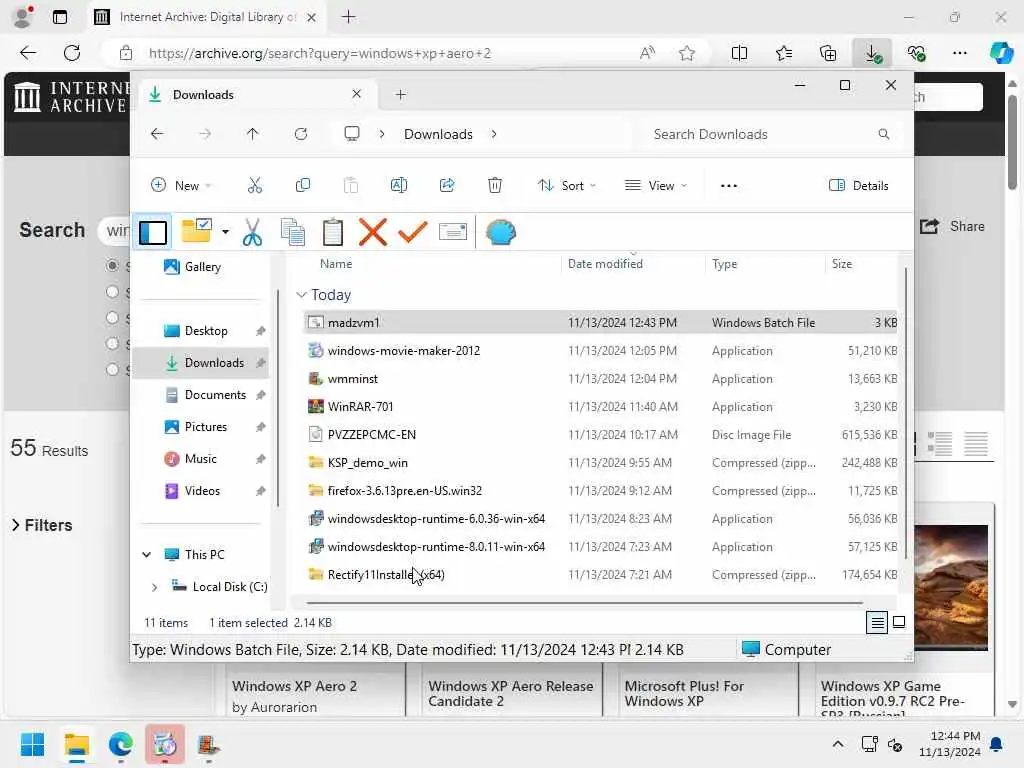Image resolution: width=1024 pixels, height=768 pixels.
Task: Click the Rename icon in command bar
Action: tap(398, 185)
